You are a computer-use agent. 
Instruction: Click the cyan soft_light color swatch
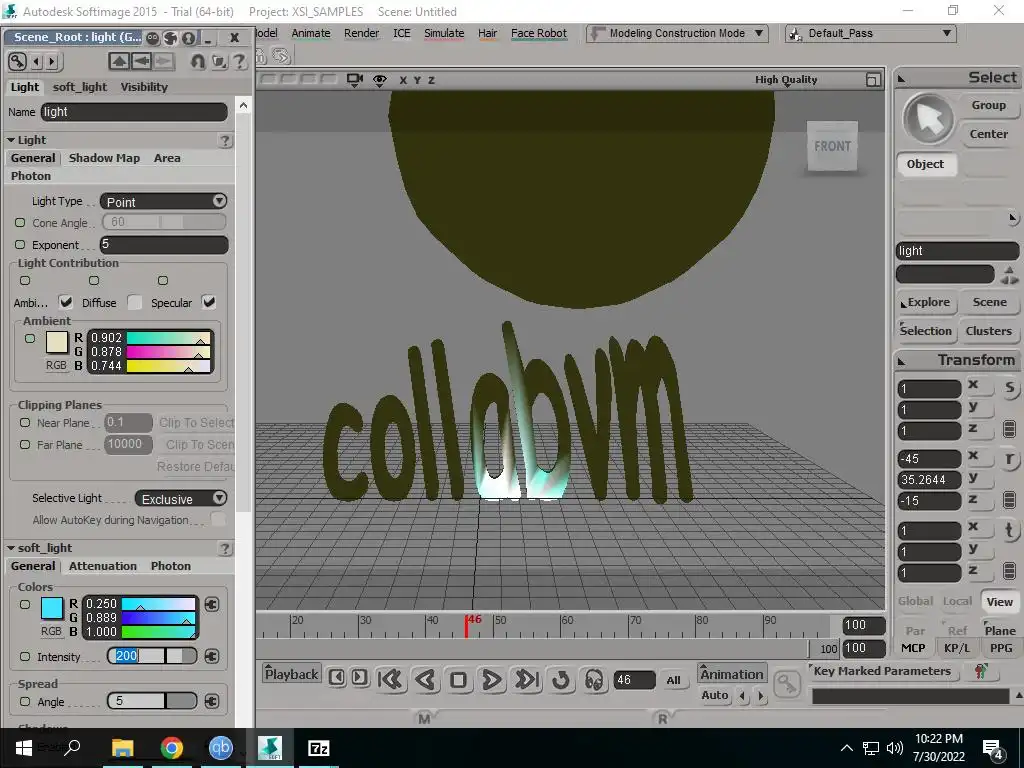52,608
